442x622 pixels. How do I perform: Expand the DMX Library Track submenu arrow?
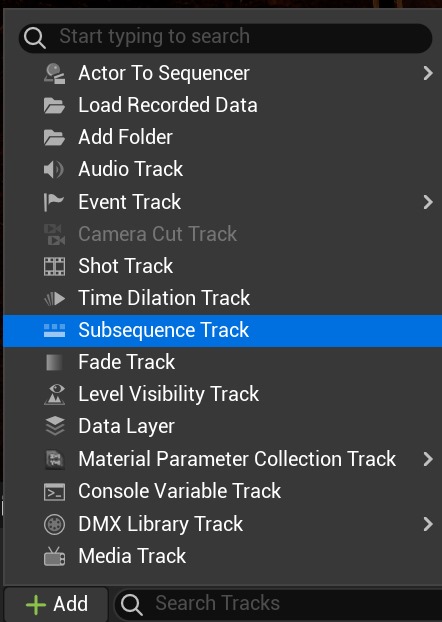pos(428,524)
